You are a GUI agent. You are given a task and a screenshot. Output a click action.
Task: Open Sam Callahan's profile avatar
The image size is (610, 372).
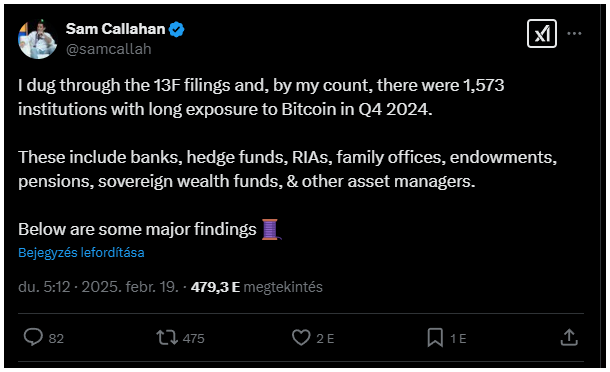(x=37, y=39)
